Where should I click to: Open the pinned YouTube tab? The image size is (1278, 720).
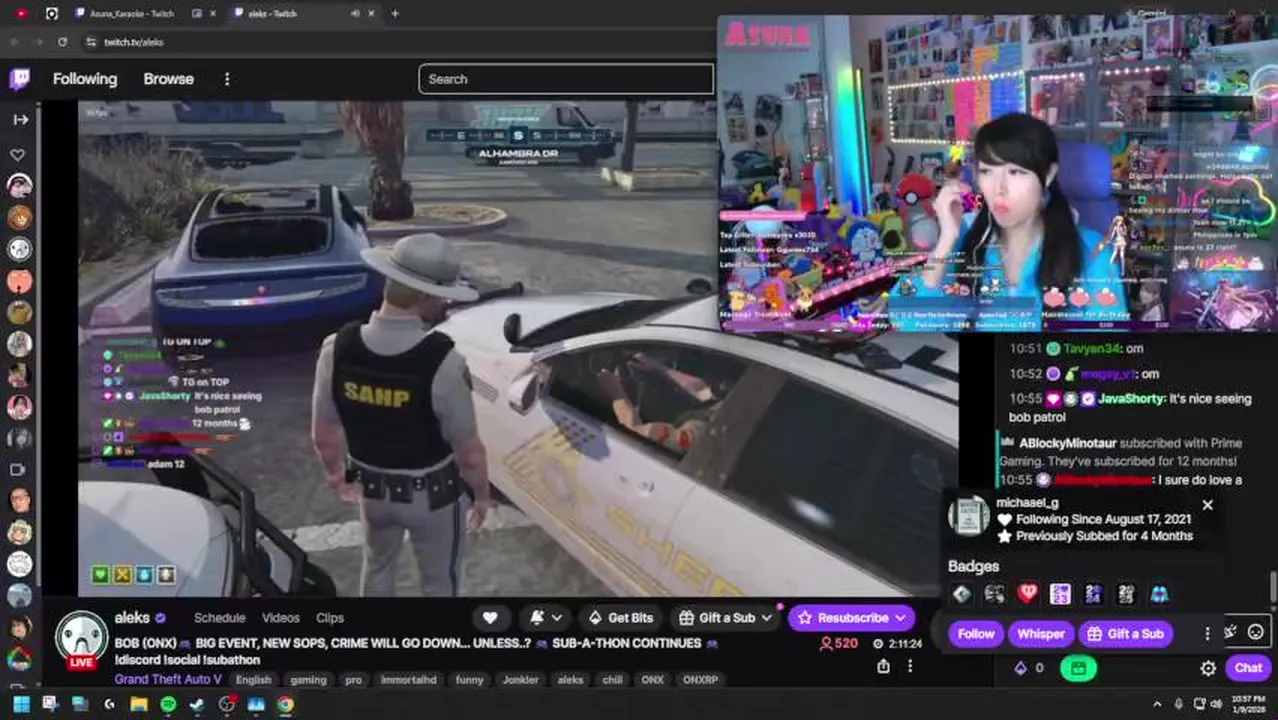pos(21,13)
